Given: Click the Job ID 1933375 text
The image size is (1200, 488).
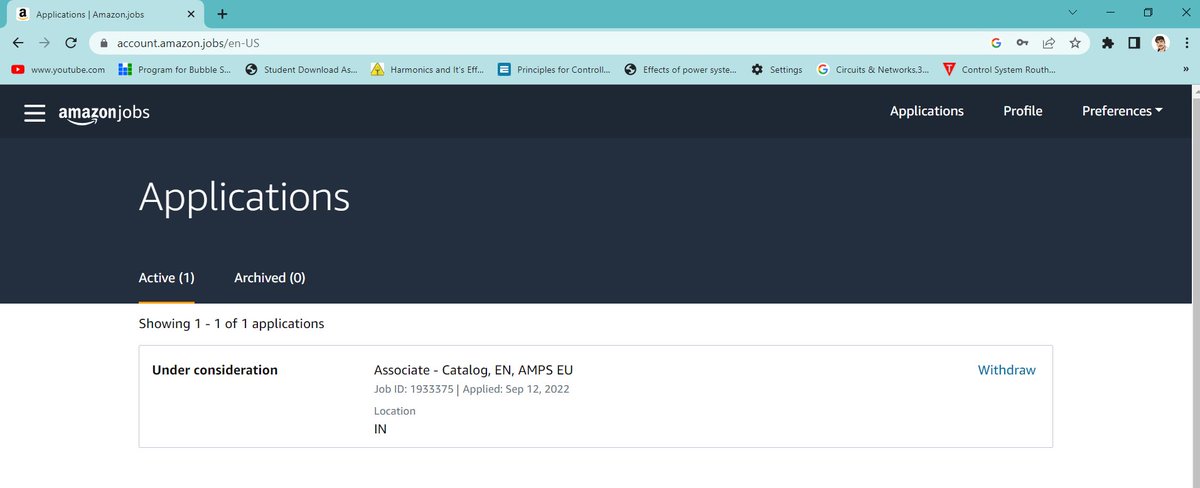Looking at the screenshot, I should pos(413,389).
